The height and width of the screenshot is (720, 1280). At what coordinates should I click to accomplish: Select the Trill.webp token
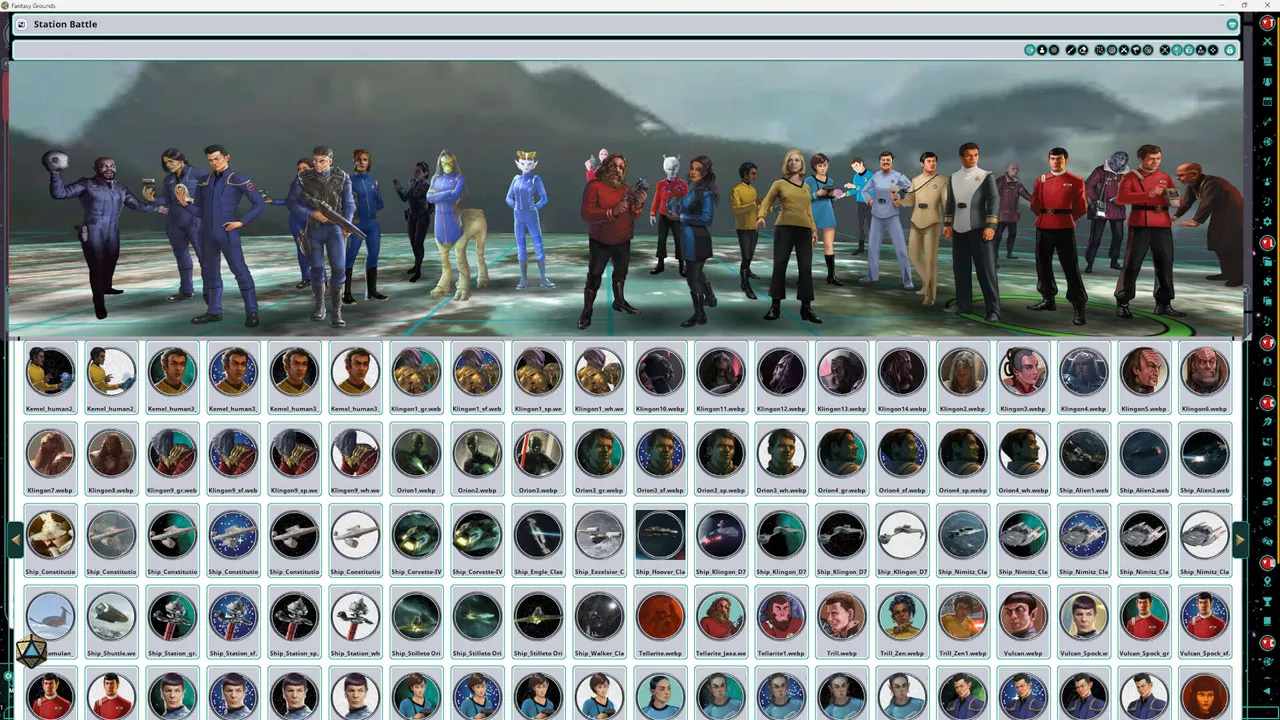coord(841,623)
